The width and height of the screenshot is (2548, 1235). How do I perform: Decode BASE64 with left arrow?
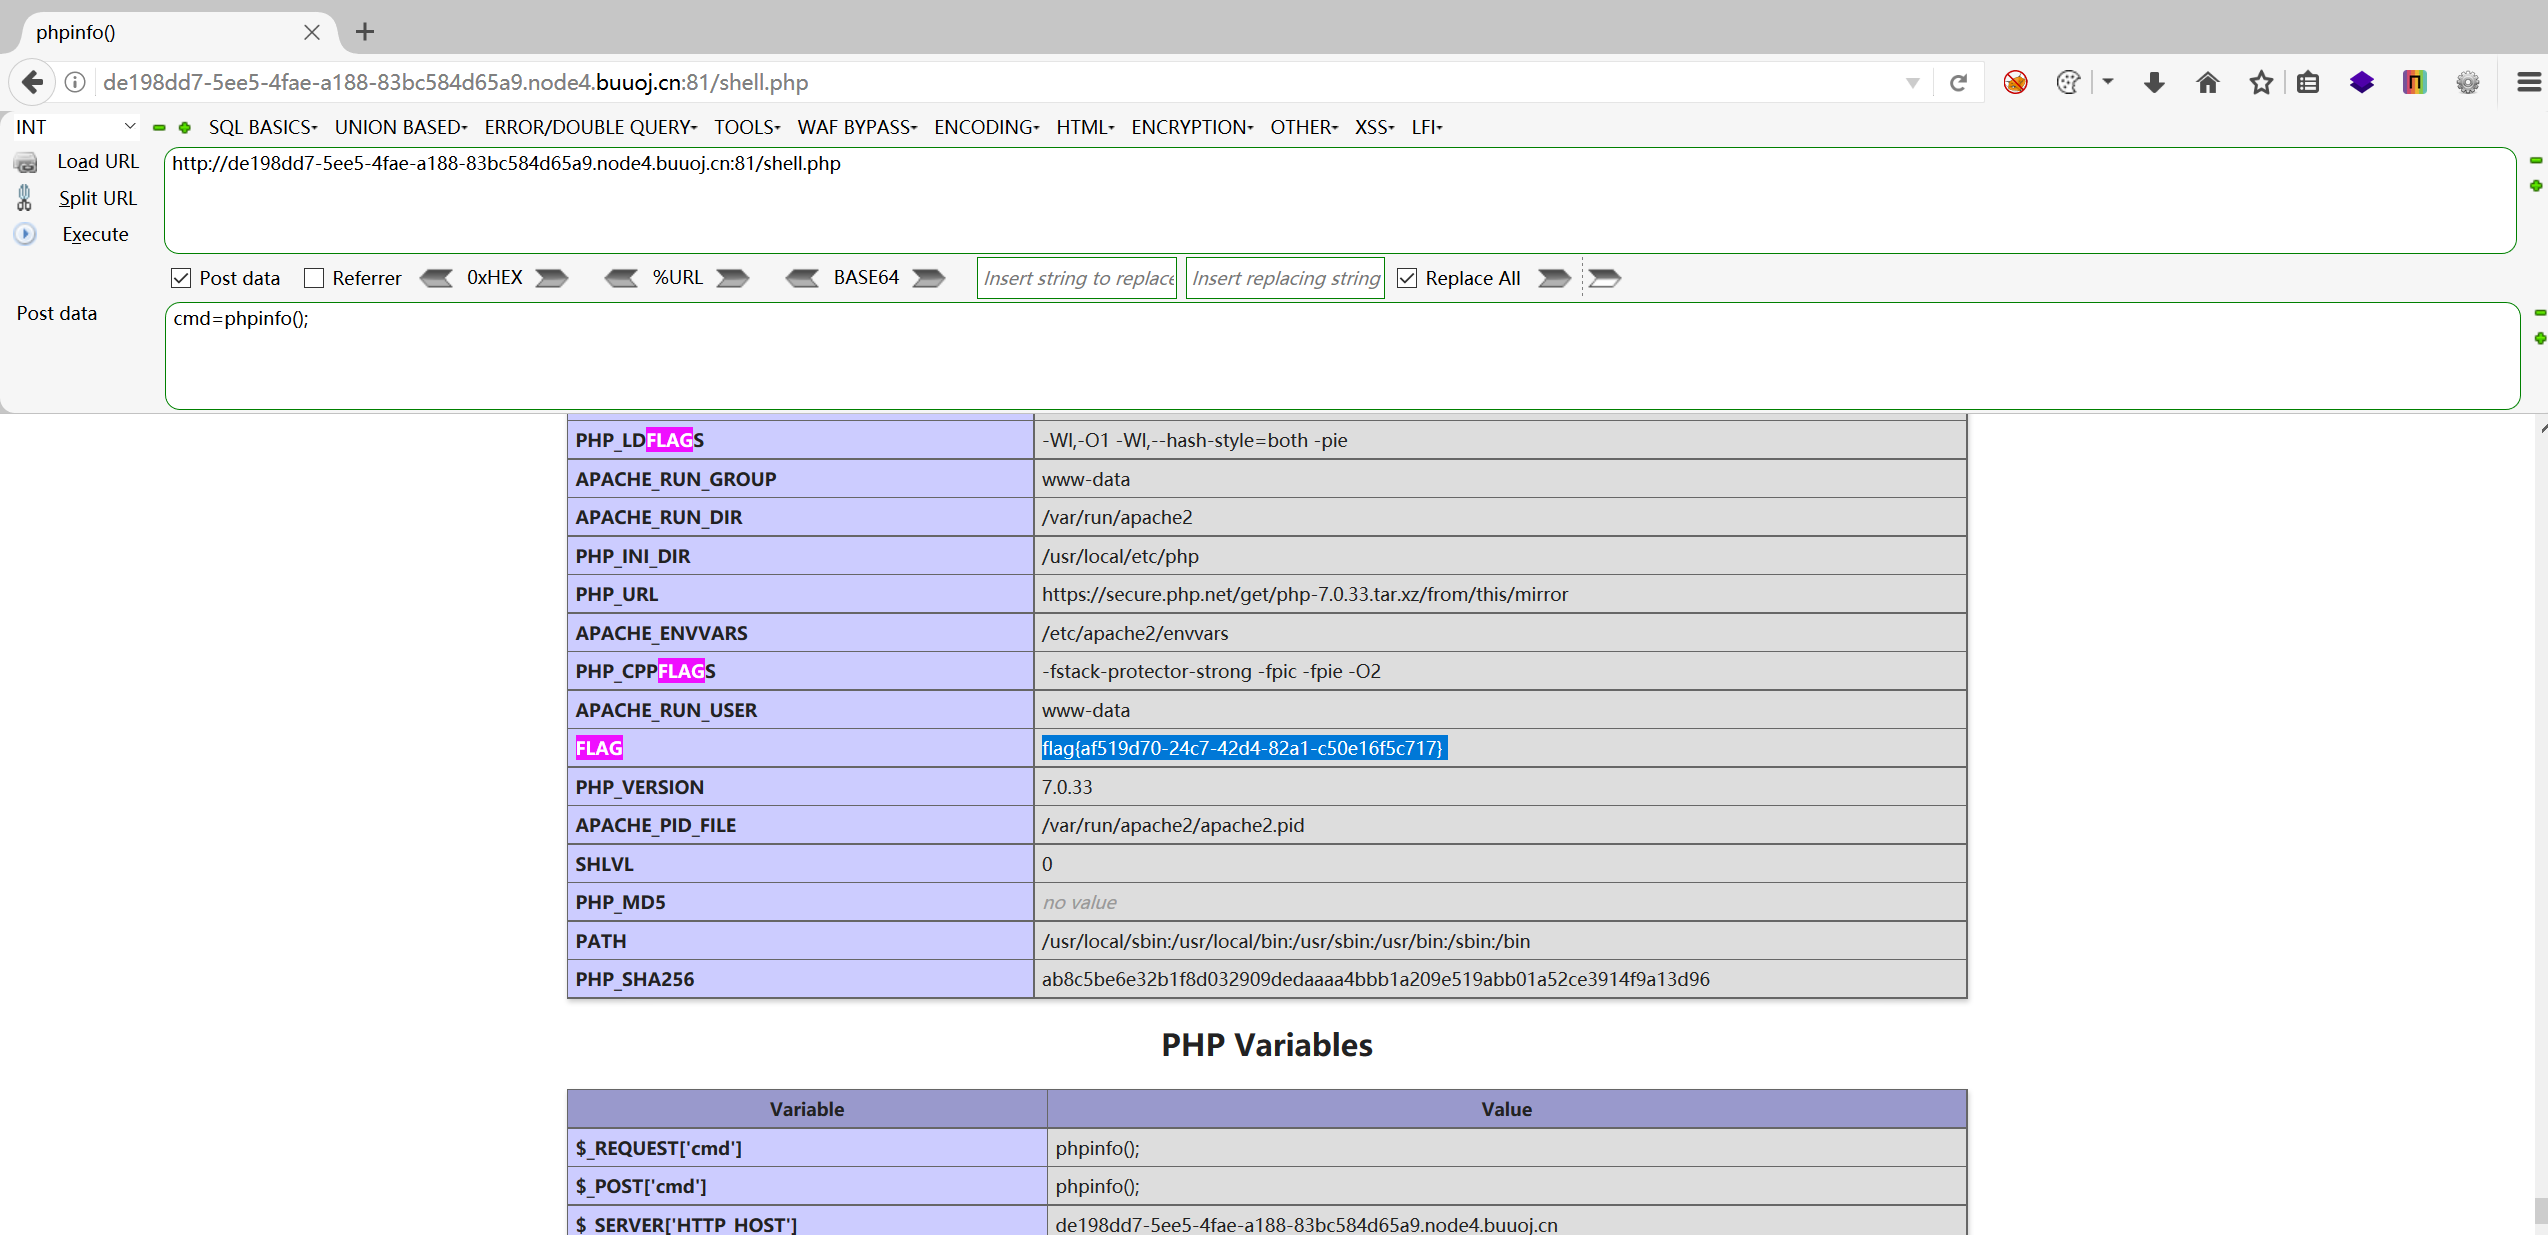[x=803, y=278]
